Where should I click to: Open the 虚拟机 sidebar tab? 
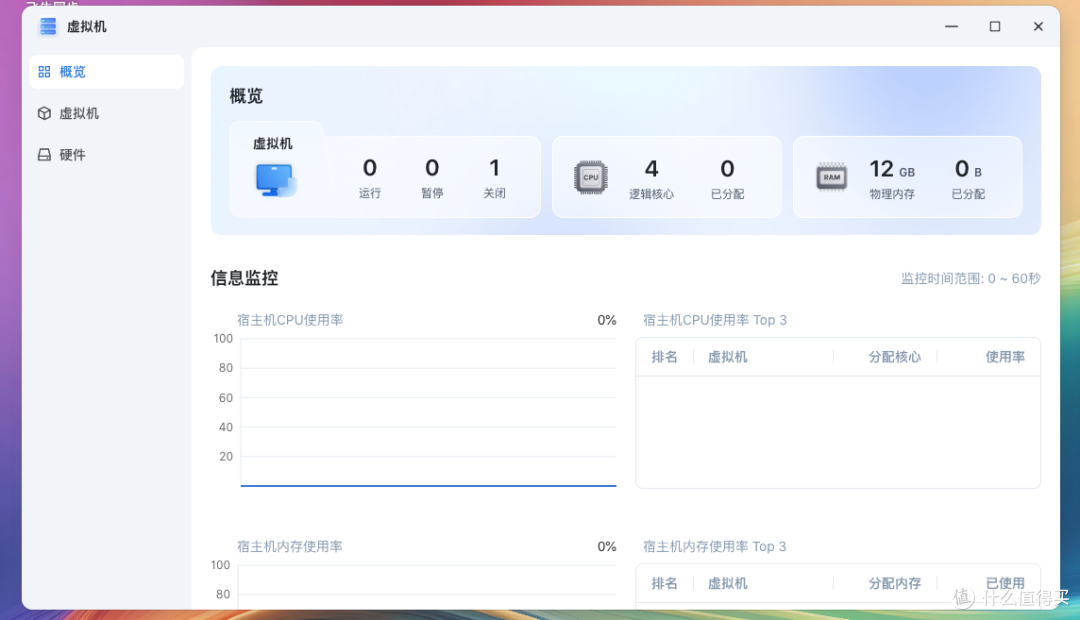[x=107, y=113]
